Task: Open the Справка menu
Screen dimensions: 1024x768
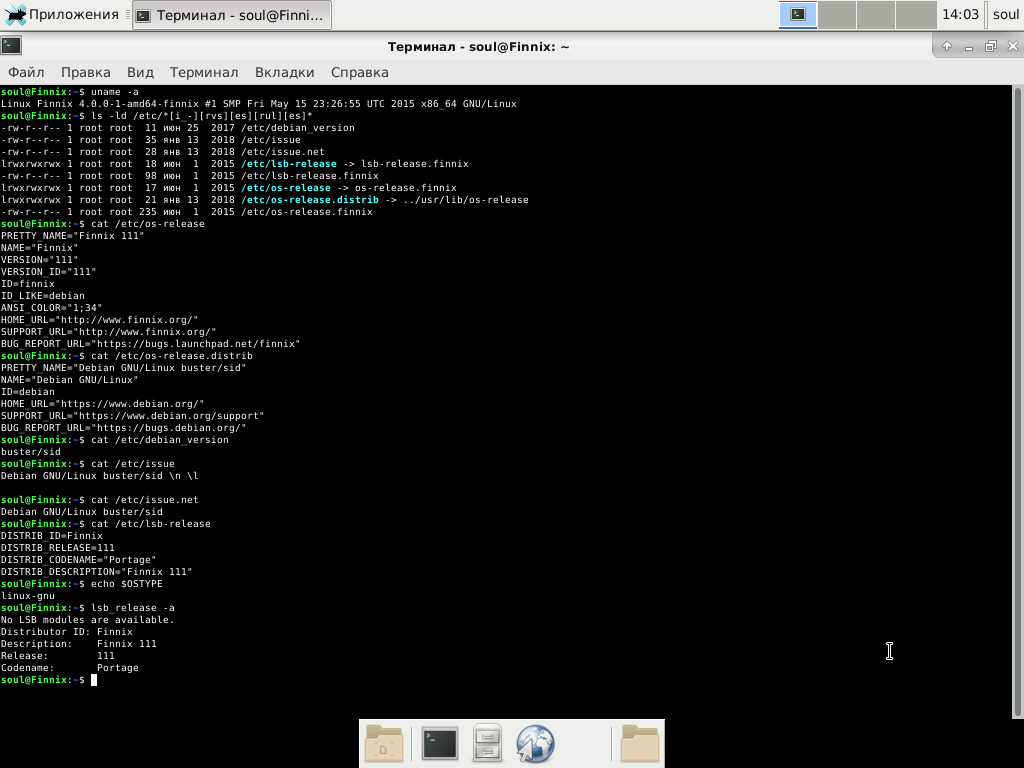Action: tap(360, 72)
